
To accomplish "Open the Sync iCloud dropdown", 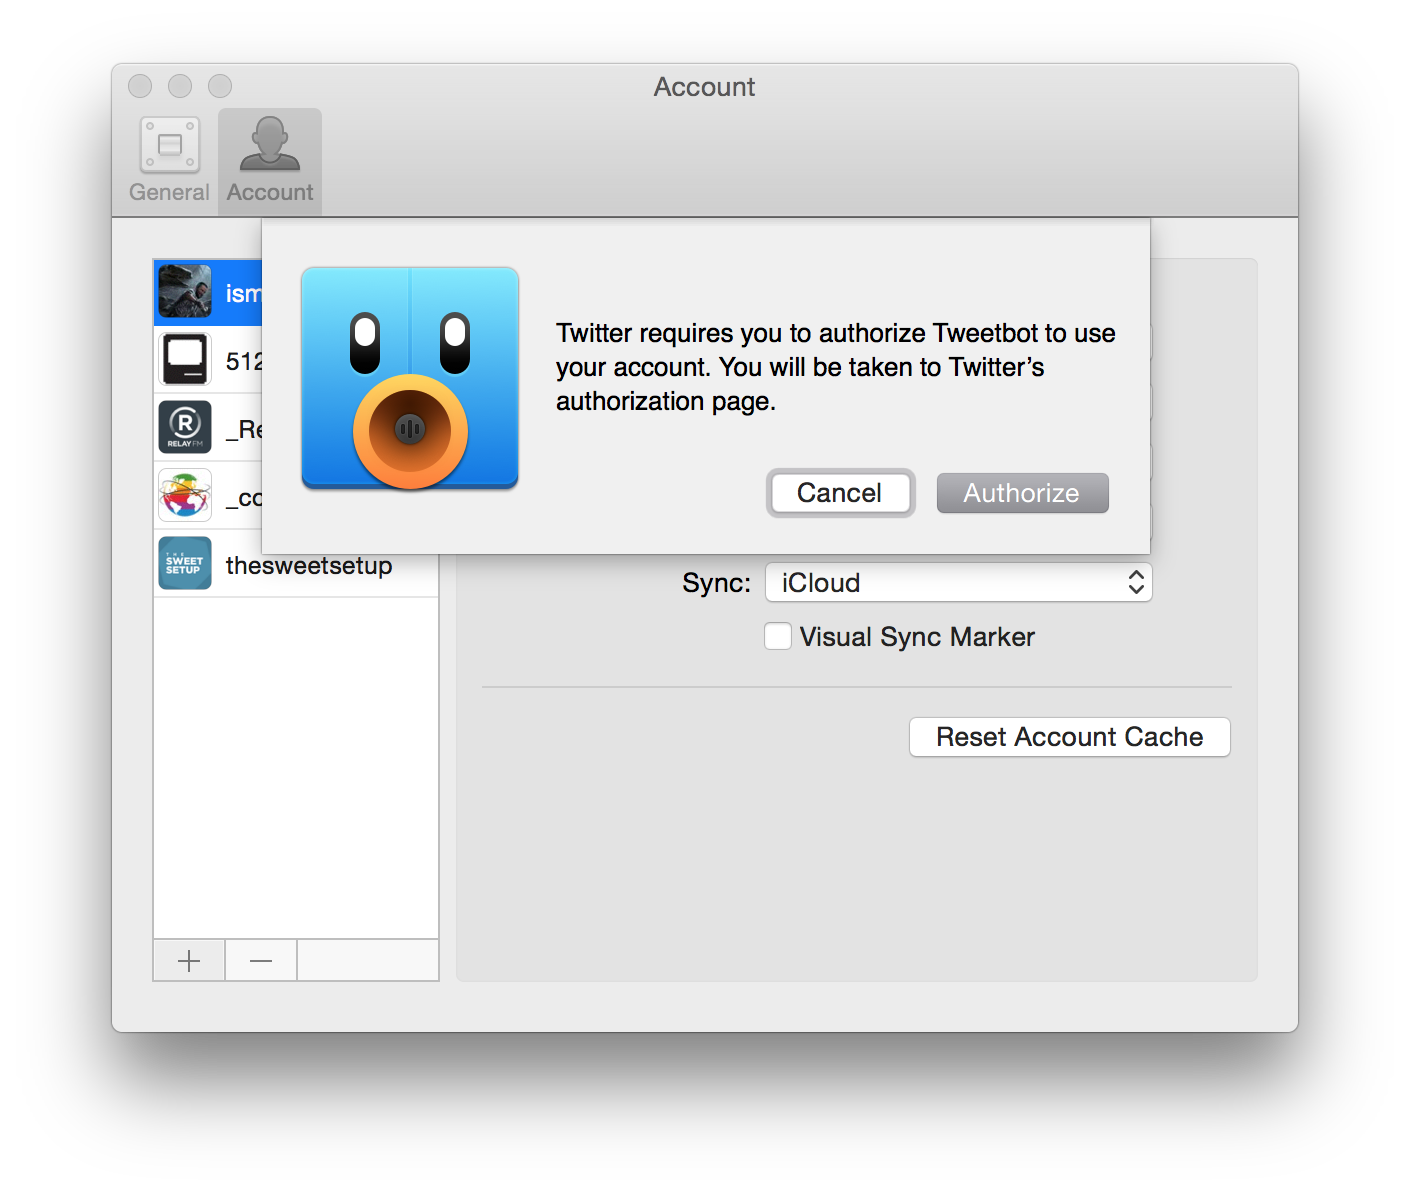I will (x=958, y=582).
